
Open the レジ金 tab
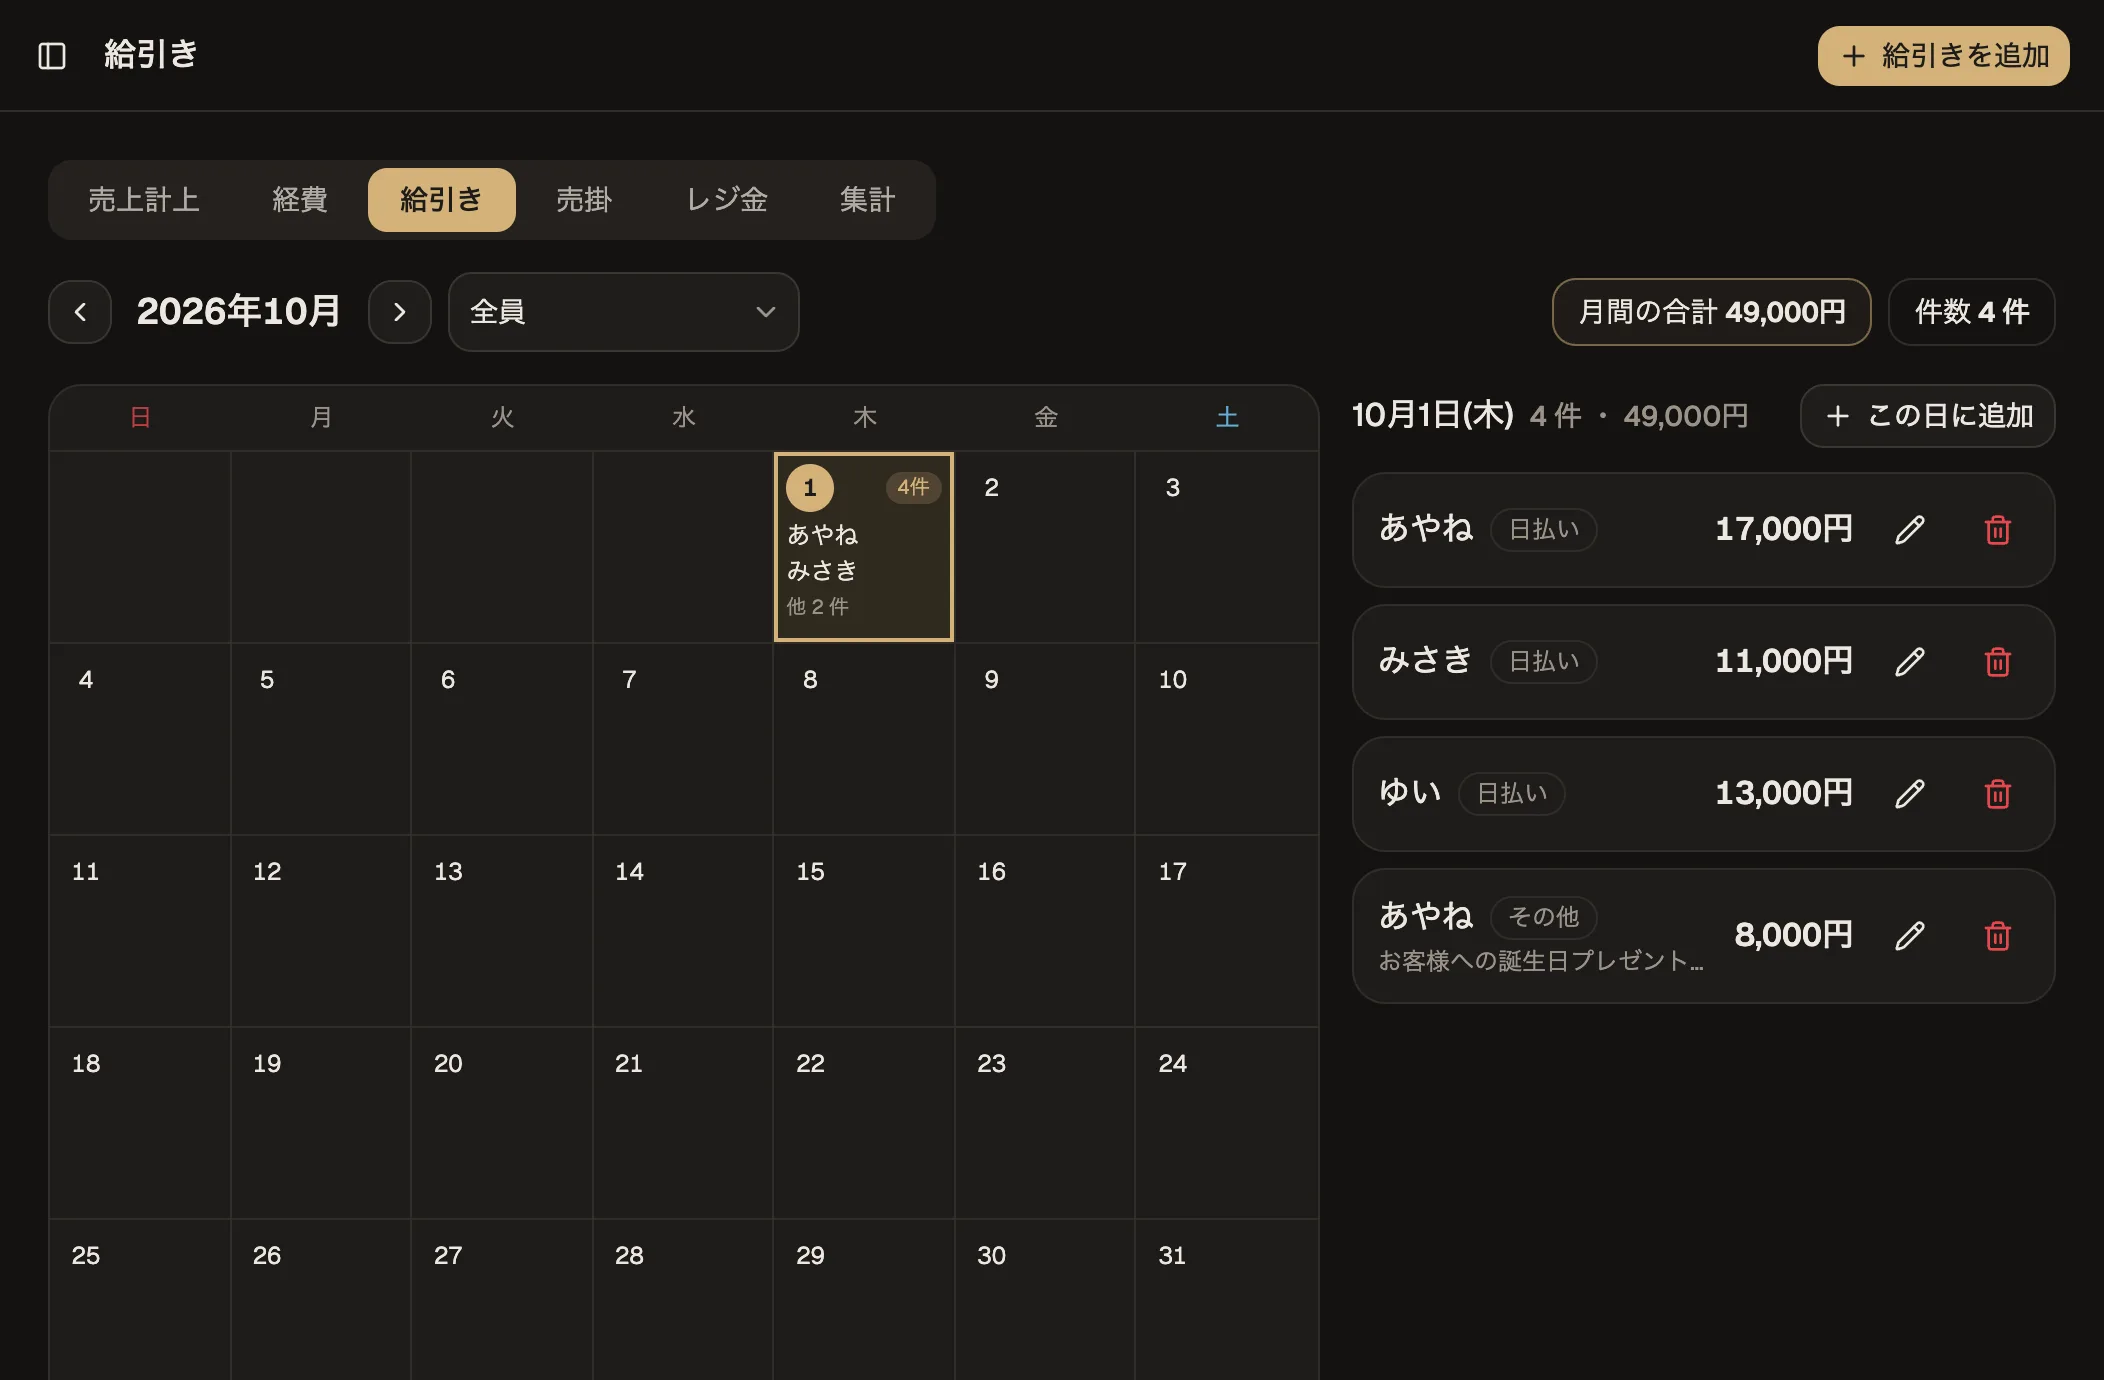point(727,200)
